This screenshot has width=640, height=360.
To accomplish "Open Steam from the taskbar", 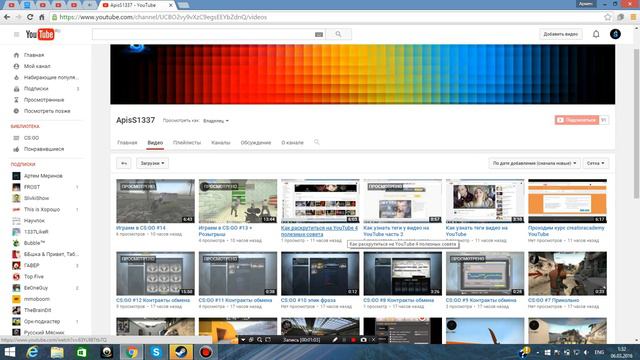I will pos(181,352).
